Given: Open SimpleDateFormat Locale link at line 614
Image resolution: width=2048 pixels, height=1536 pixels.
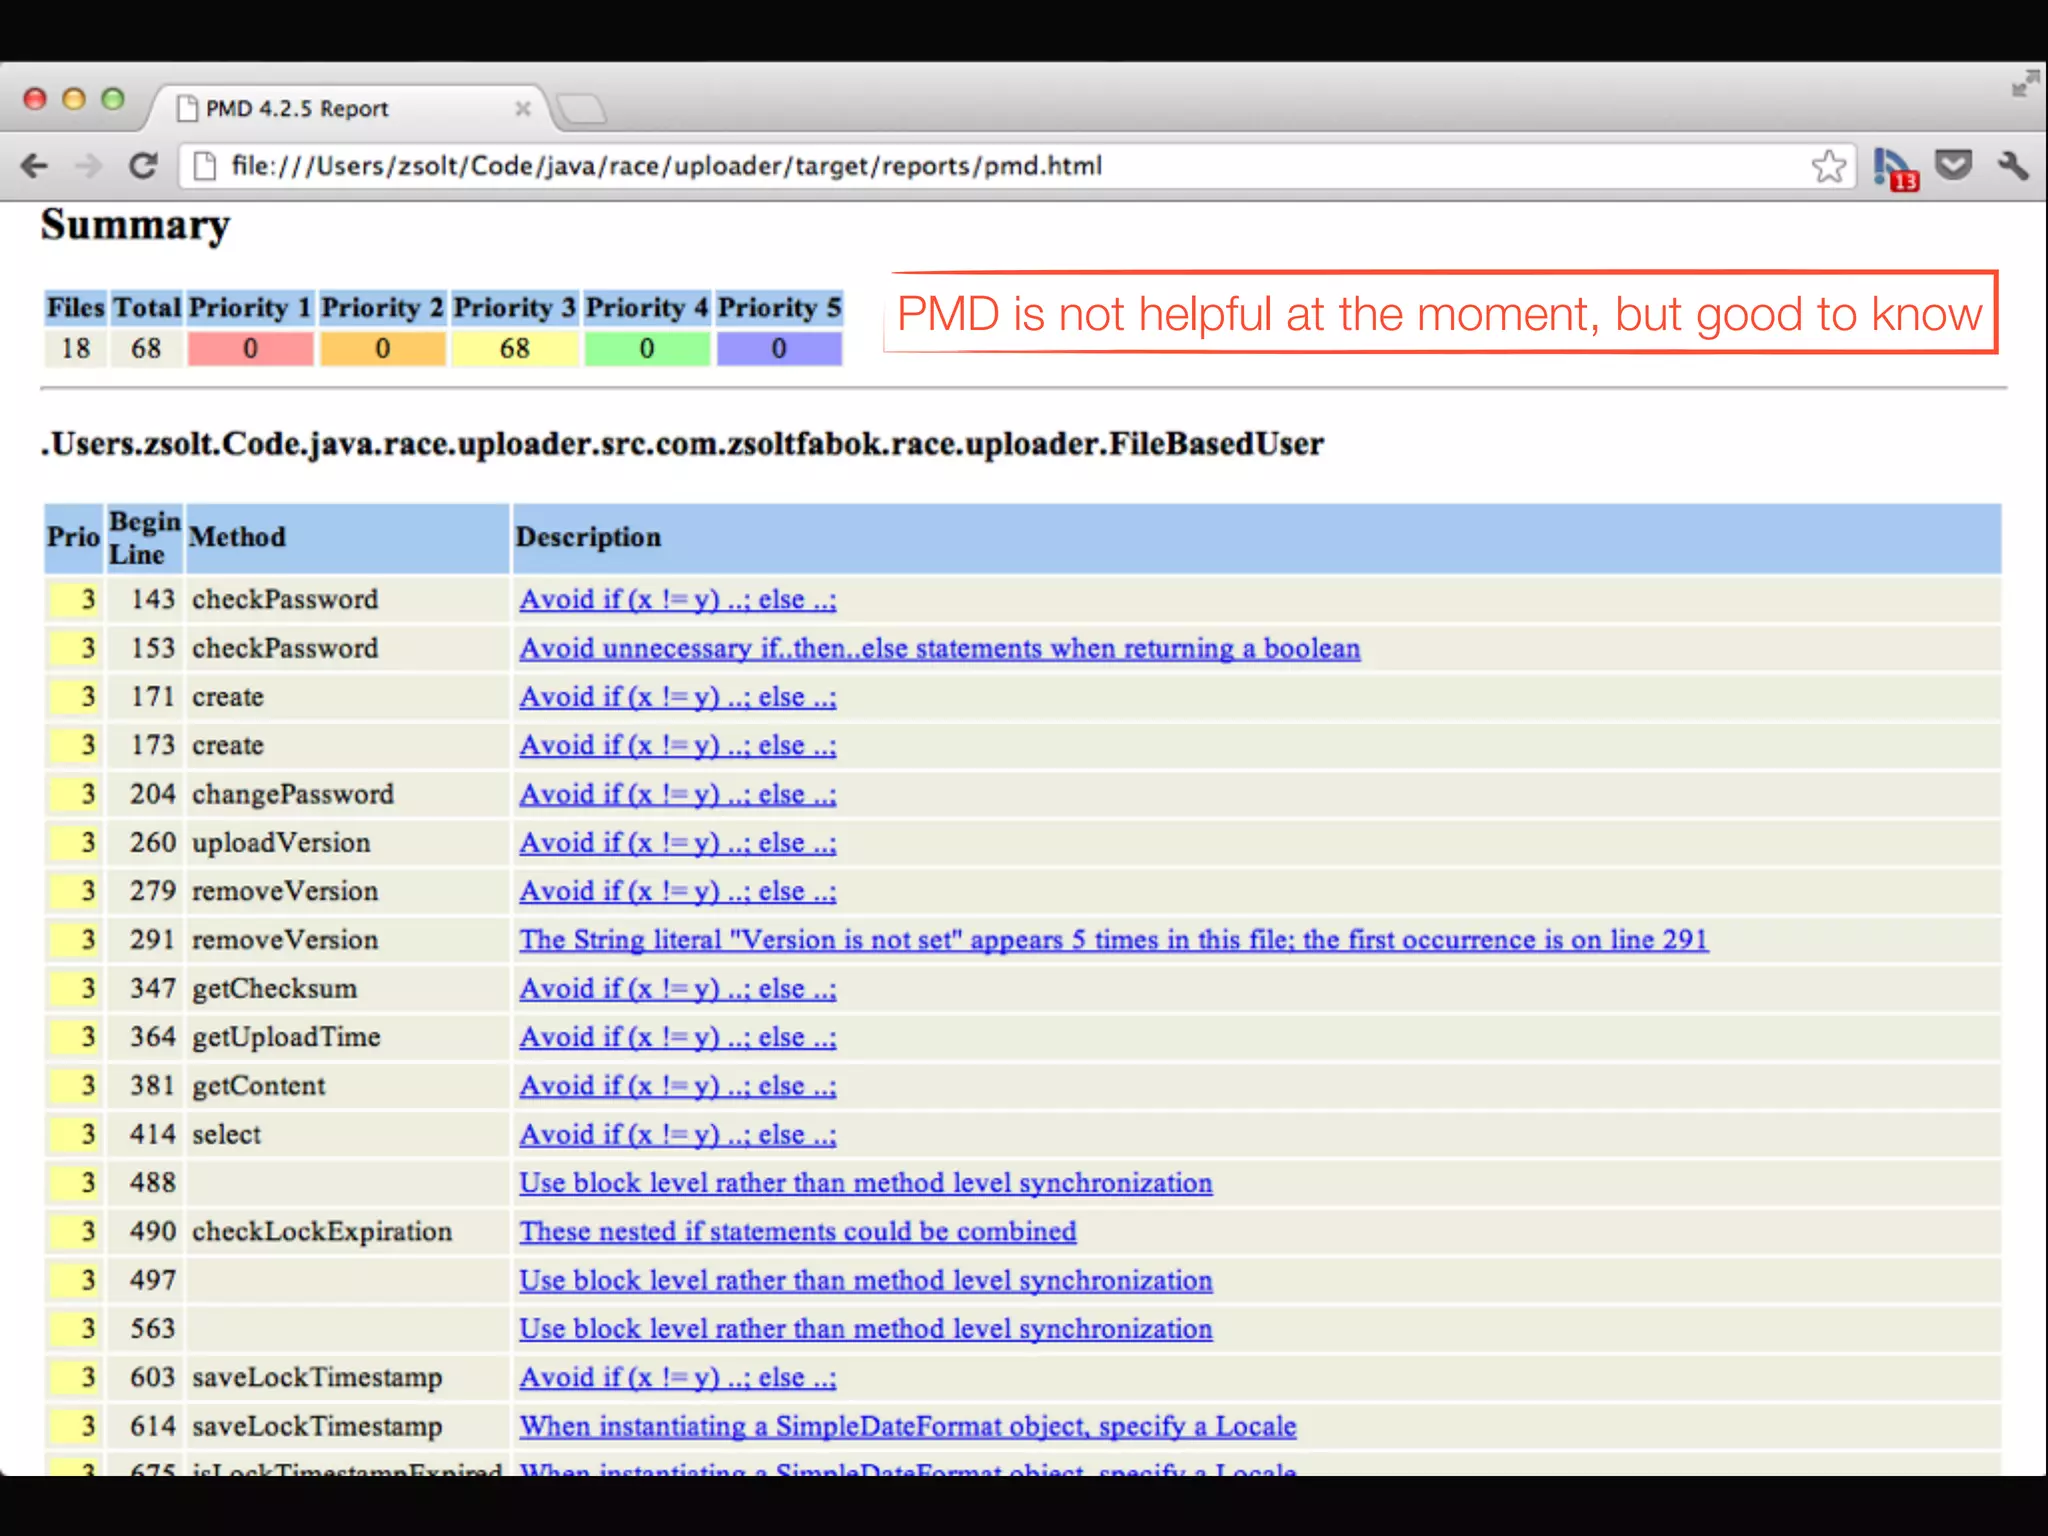Looking at the screenshot, I should click(x=907, y=1427).
